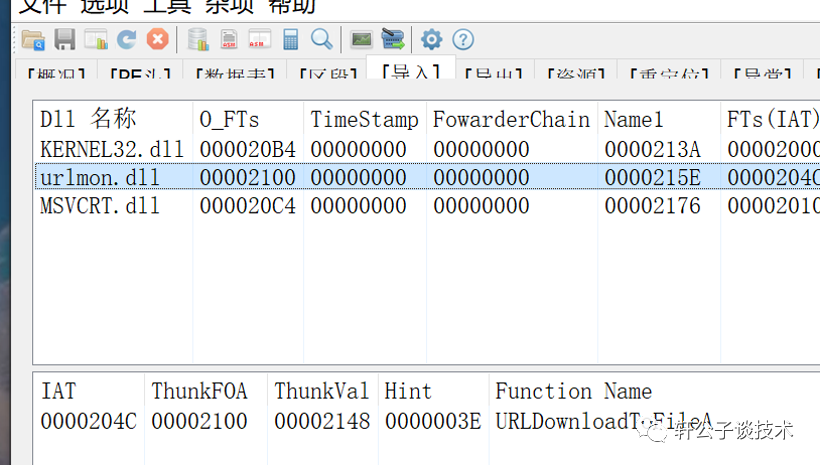This screenshot has width=820, height=466.
Task: Click the ASM window panel icon
Action: [259, 40]
